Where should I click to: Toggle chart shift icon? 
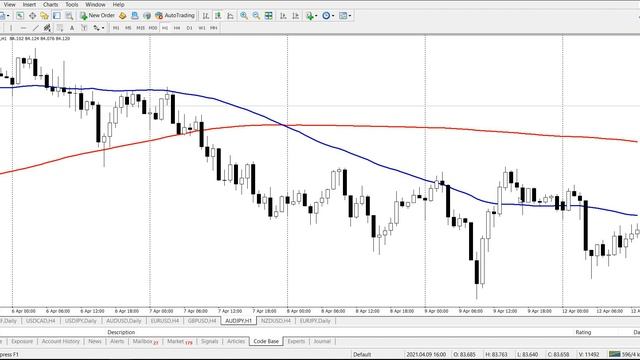pyautogui.click(x=296, y=16)
